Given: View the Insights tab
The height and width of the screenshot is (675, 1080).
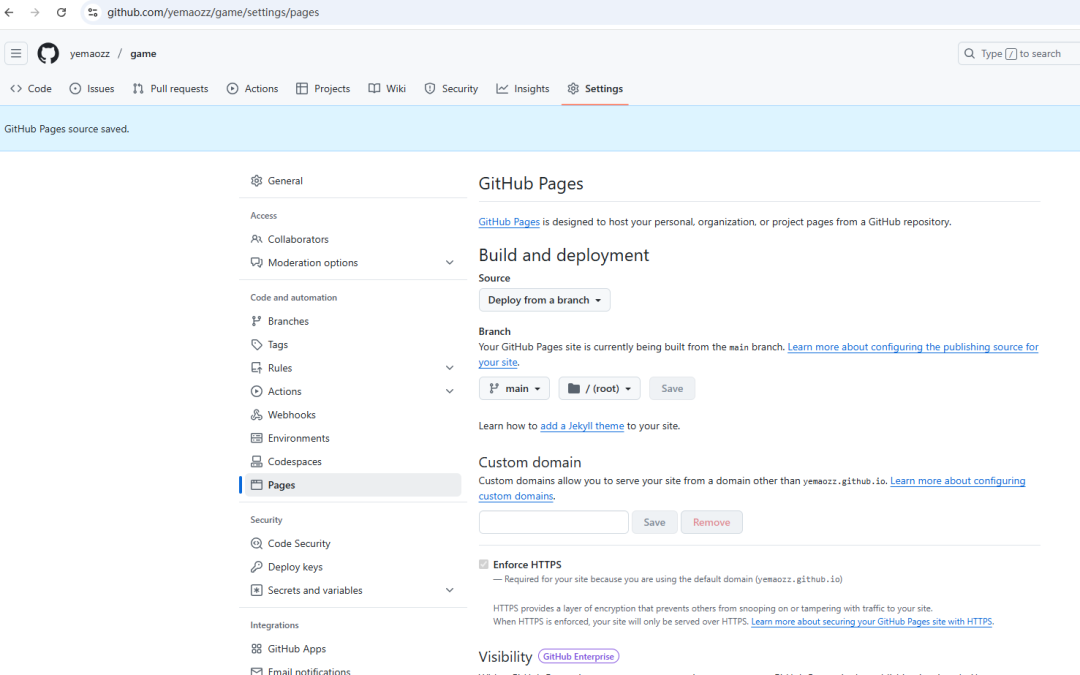Looking at the screenshot, I should tap(523, 89).
